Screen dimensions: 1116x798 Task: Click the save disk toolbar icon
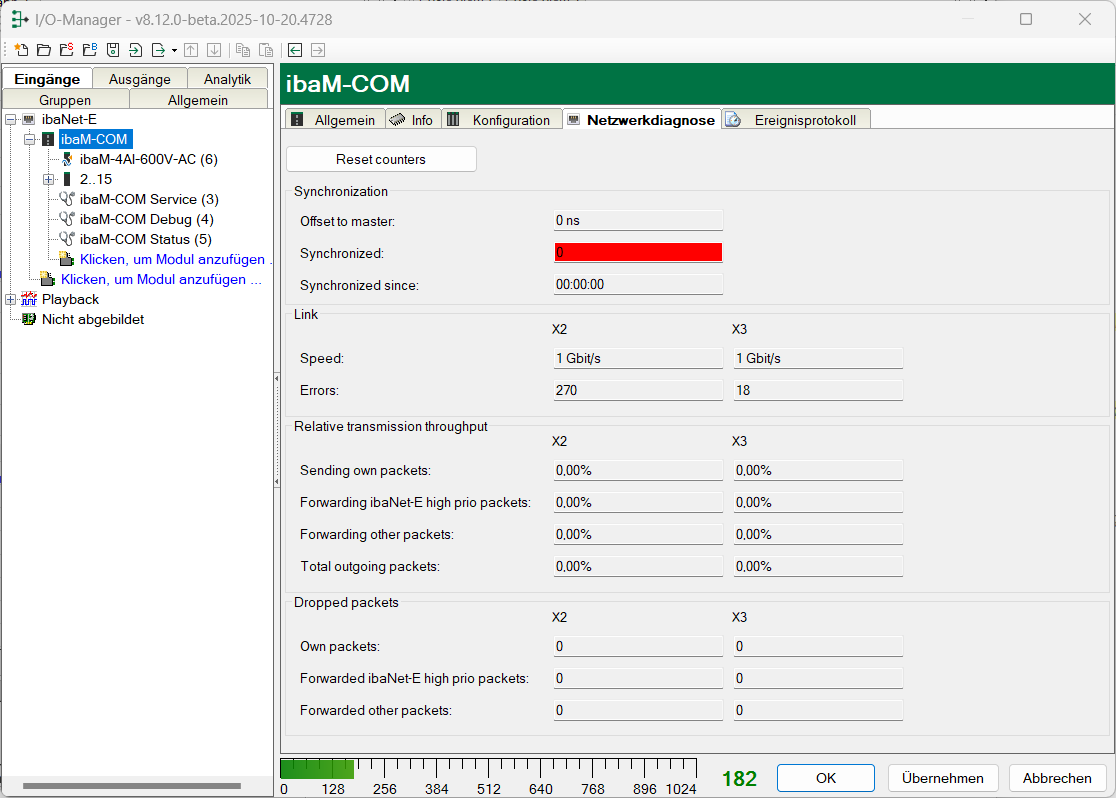click(113, 50)
